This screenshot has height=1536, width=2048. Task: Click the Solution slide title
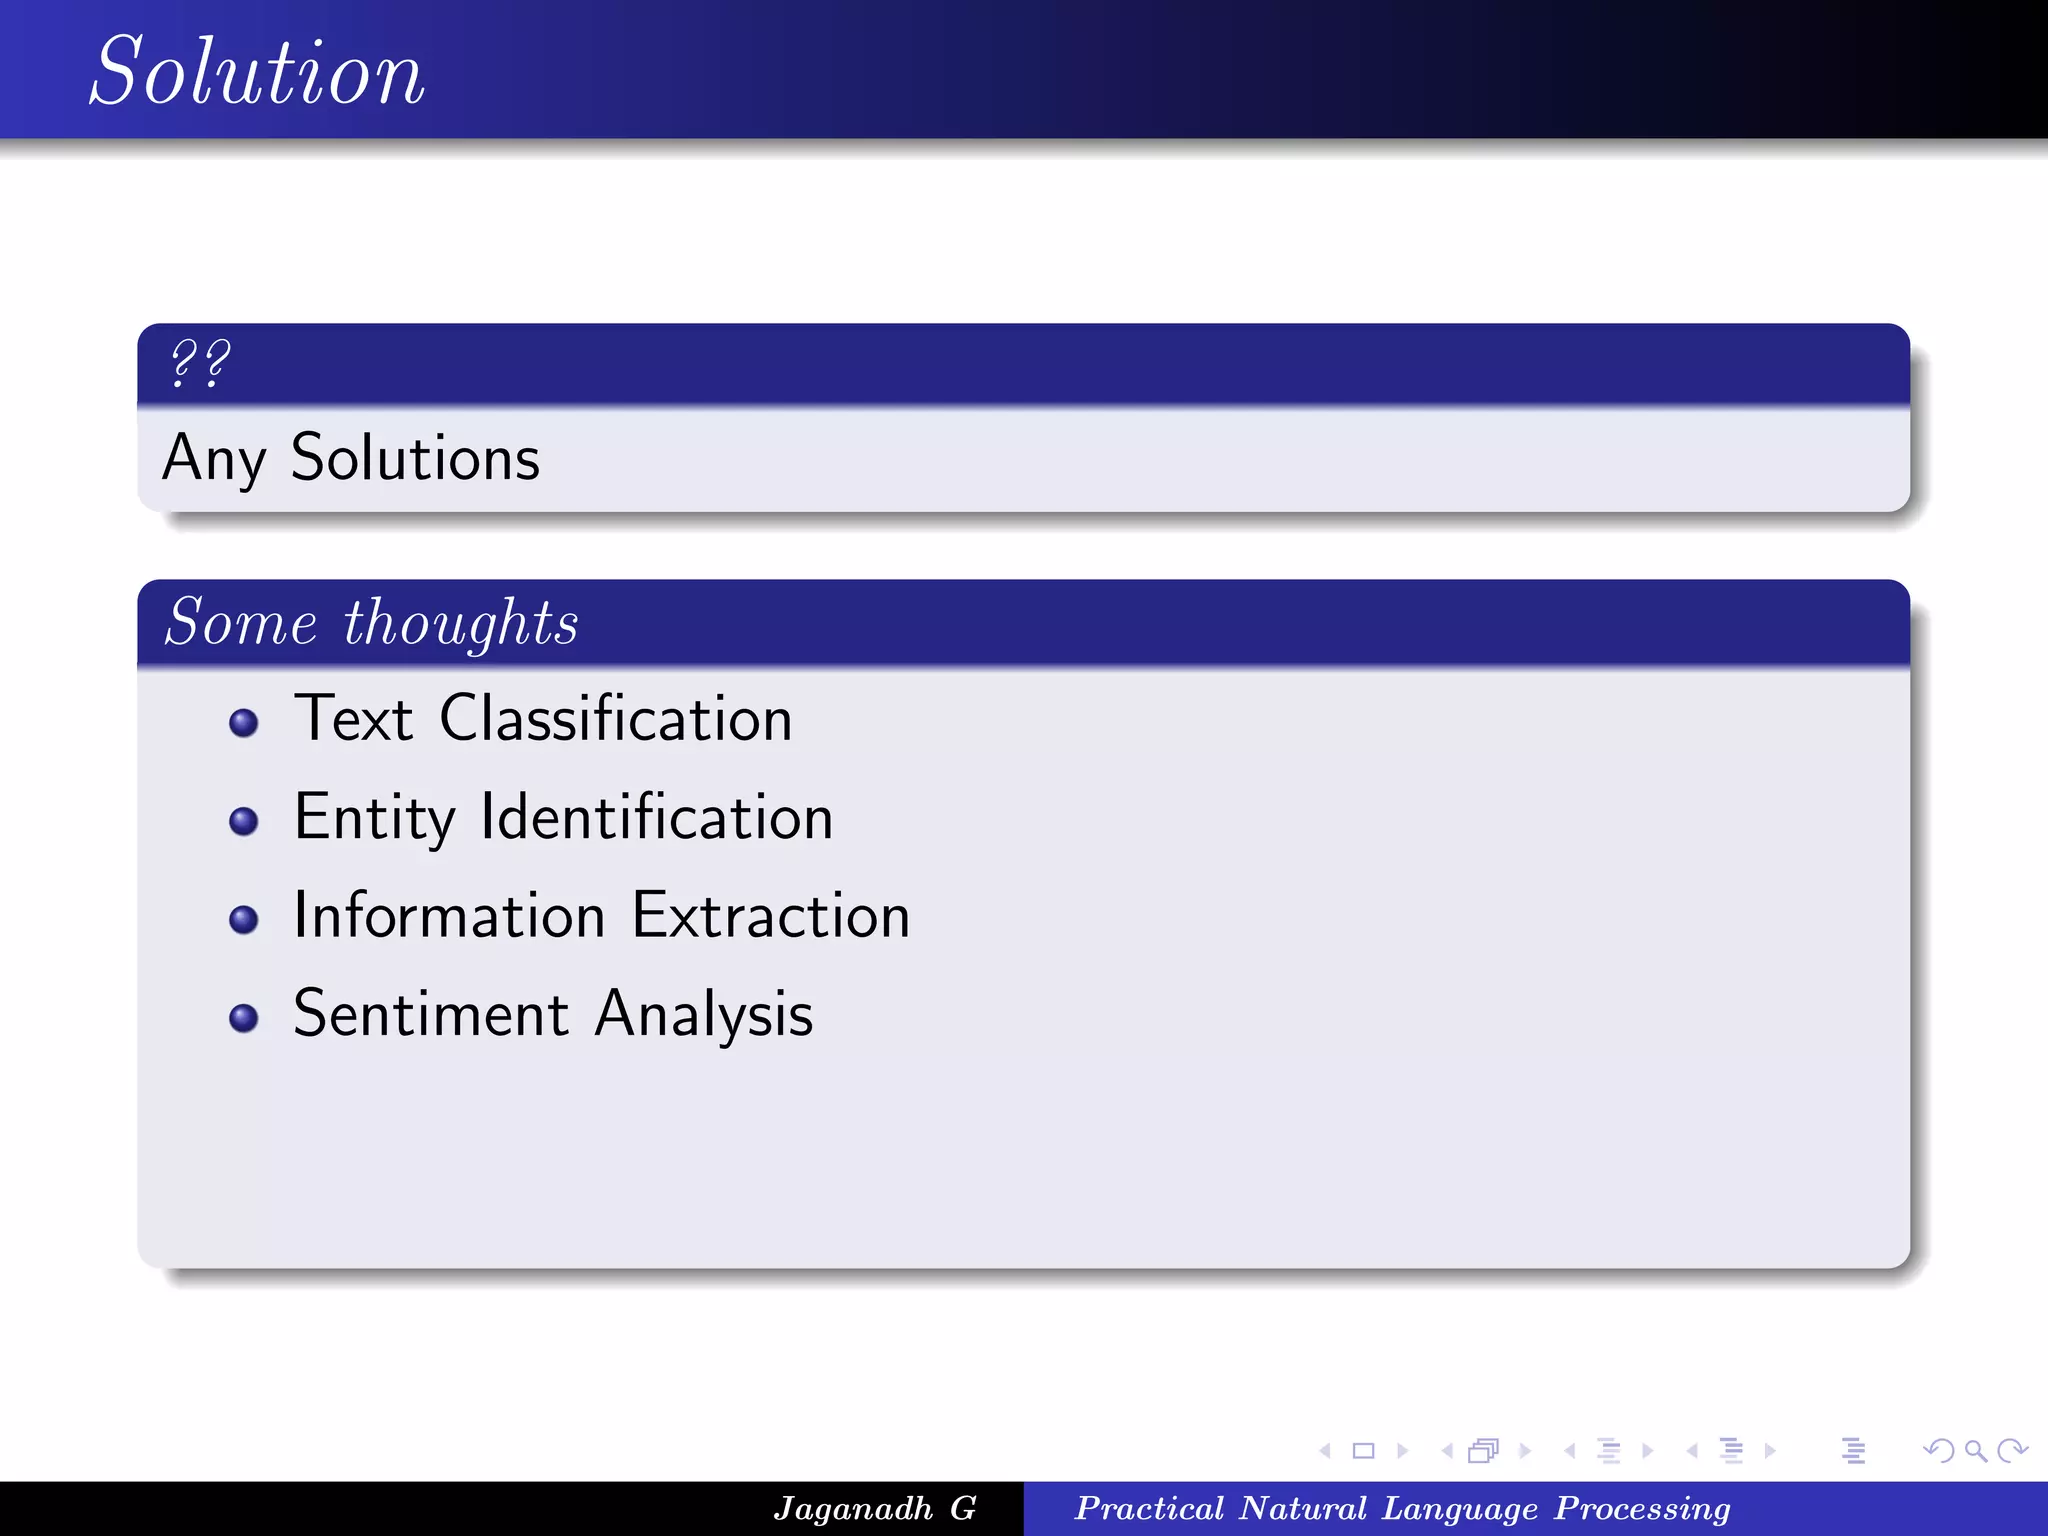pos(258,71)
